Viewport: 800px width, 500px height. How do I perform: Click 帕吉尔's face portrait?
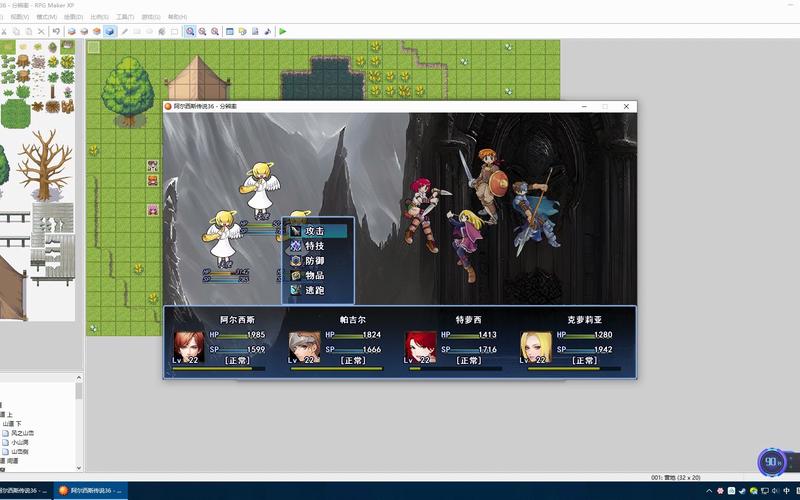click(305, 347)
